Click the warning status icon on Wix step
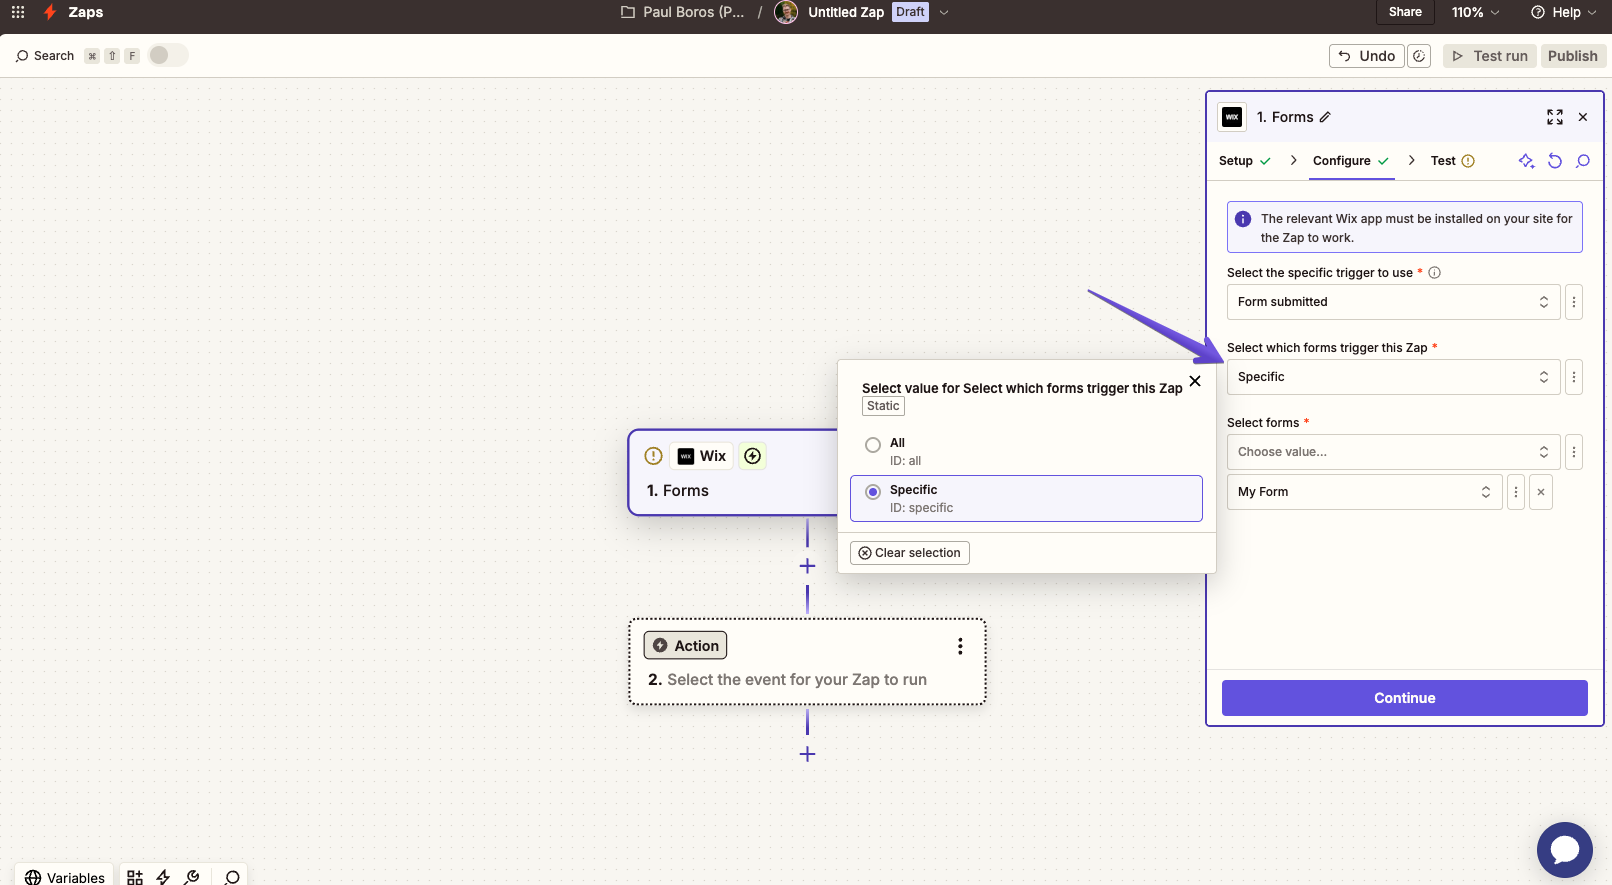The height and width of the screenshot is (885, 1612). [x=654, y=456]
